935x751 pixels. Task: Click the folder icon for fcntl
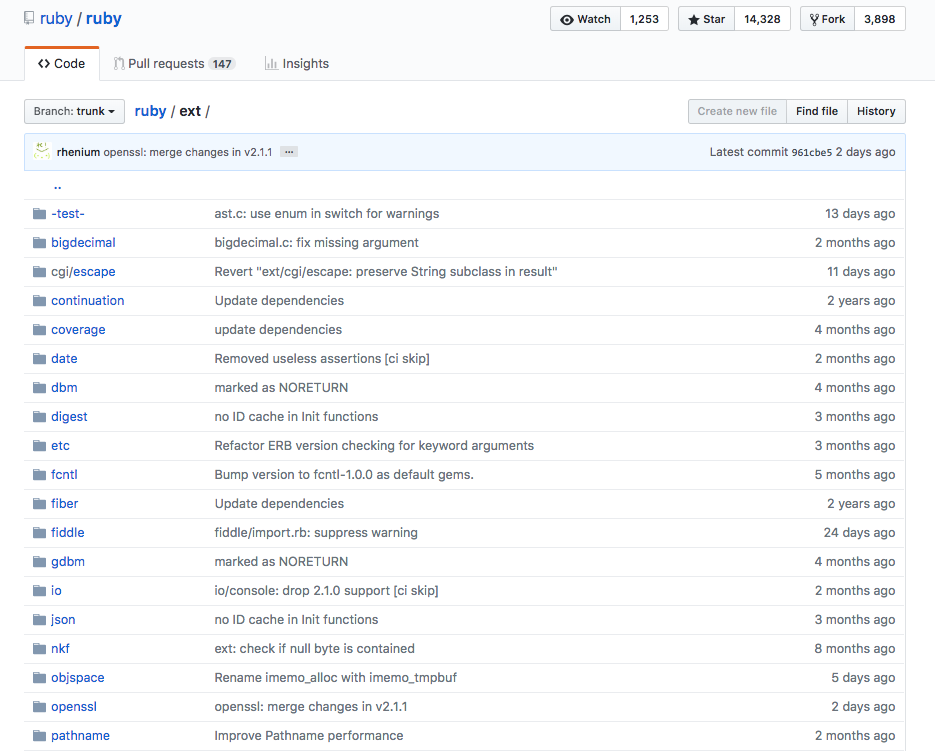39,475
